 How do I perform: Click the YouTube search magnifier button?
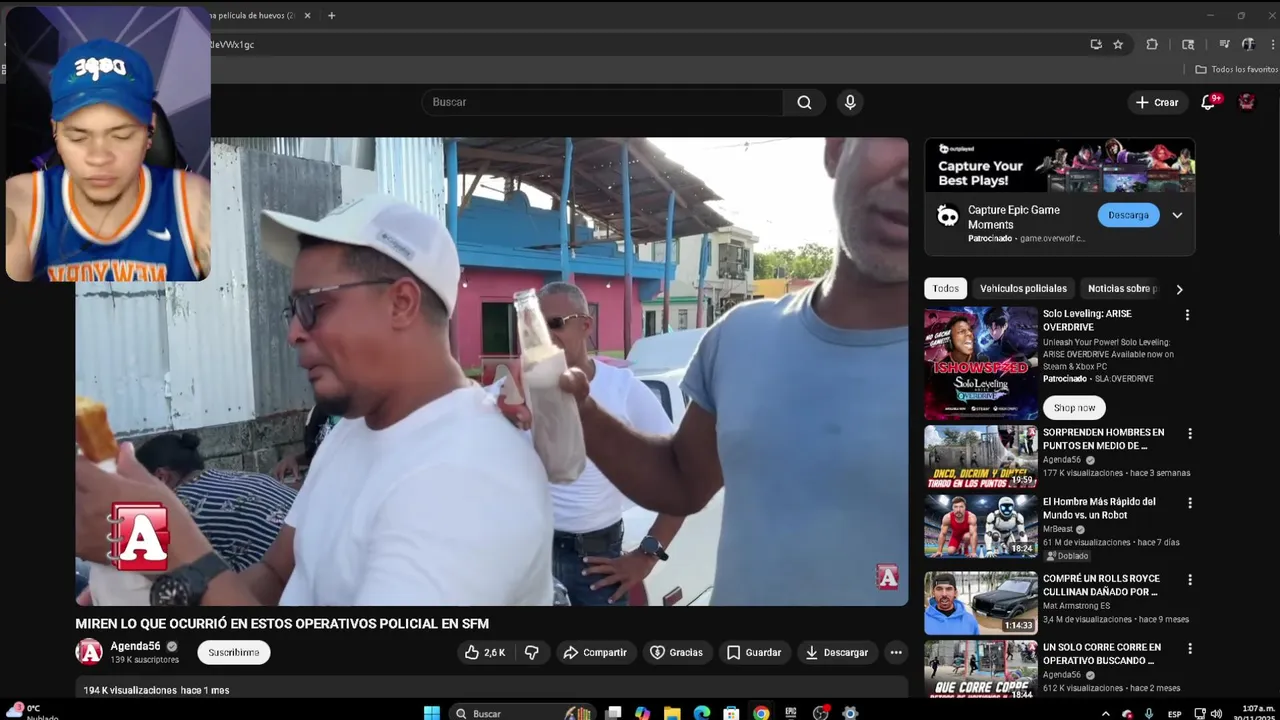804,102
